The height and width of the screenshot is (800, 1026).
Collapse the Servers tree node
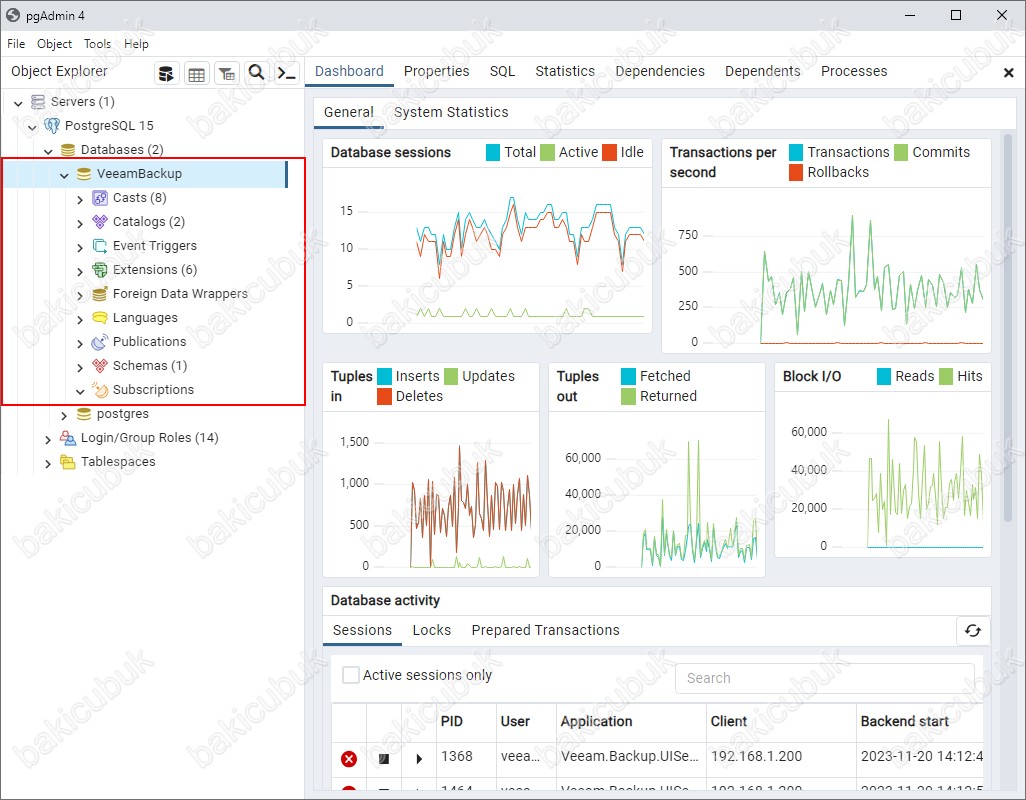pyautogui.click(x=18, y=103)
